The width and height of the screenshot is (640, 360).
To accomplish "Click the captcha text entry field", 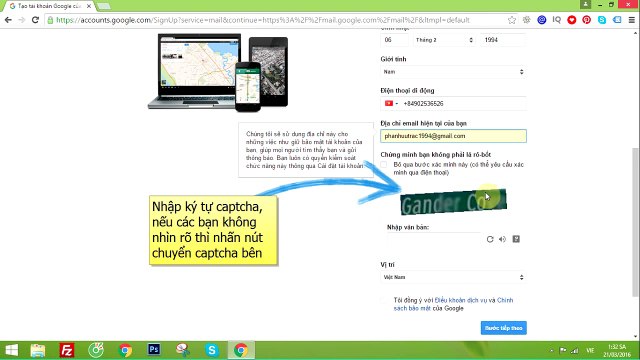I will pos(433,239).
